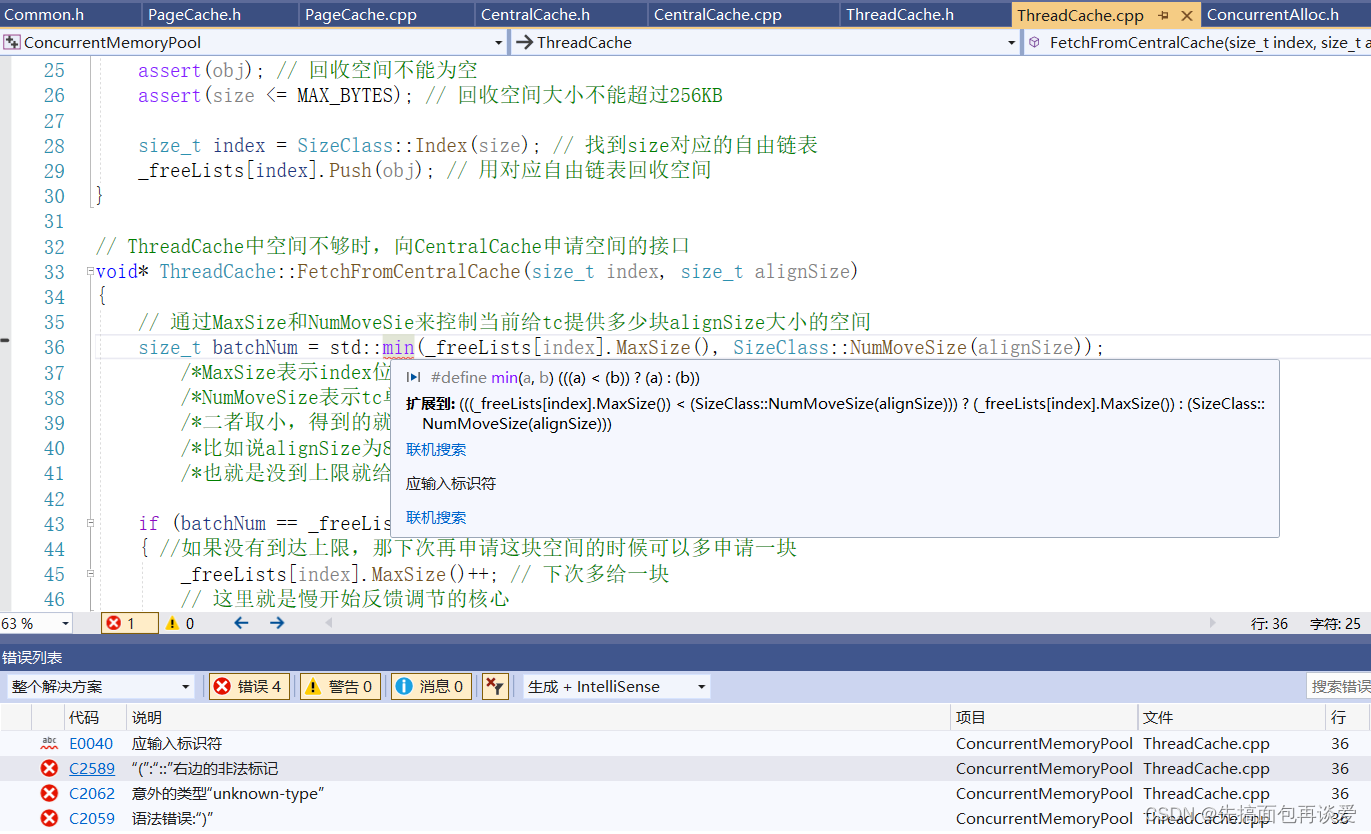Close the ThreadCache.cpp tab
The height and width of the screenshot is (834, 1371).
(1186, 15)
